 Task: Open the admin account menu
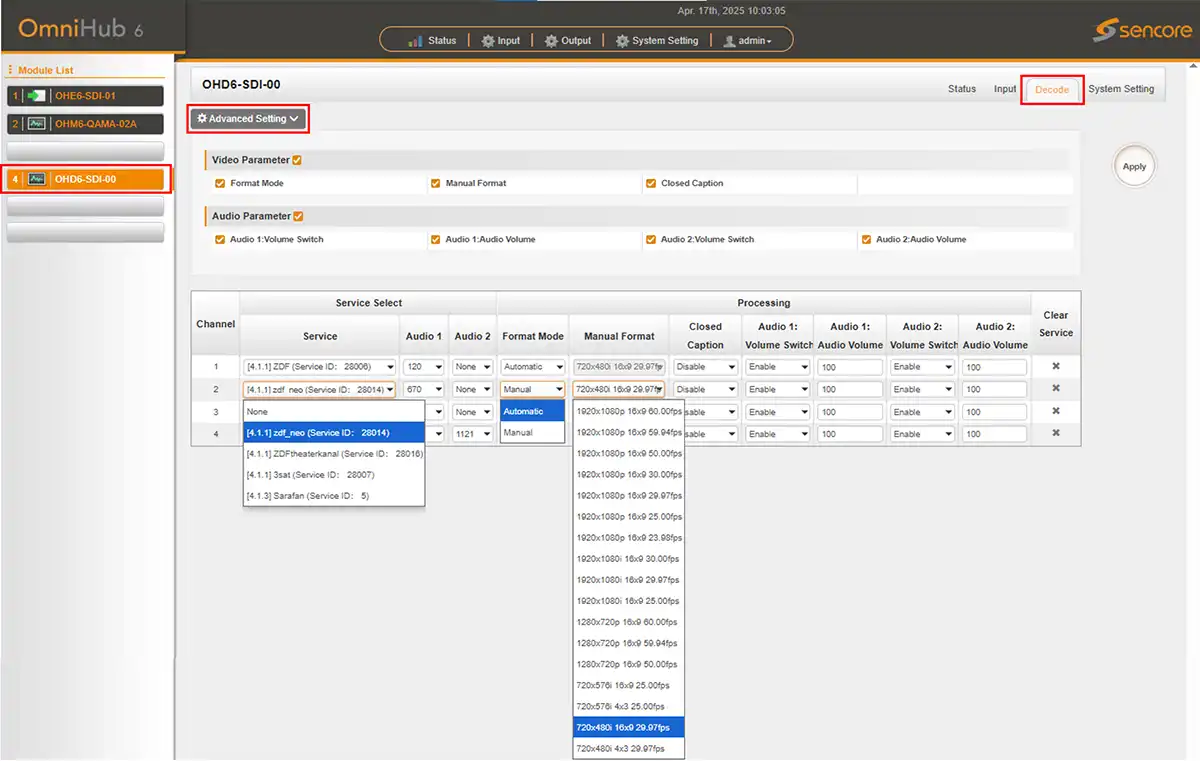[755, 41]
